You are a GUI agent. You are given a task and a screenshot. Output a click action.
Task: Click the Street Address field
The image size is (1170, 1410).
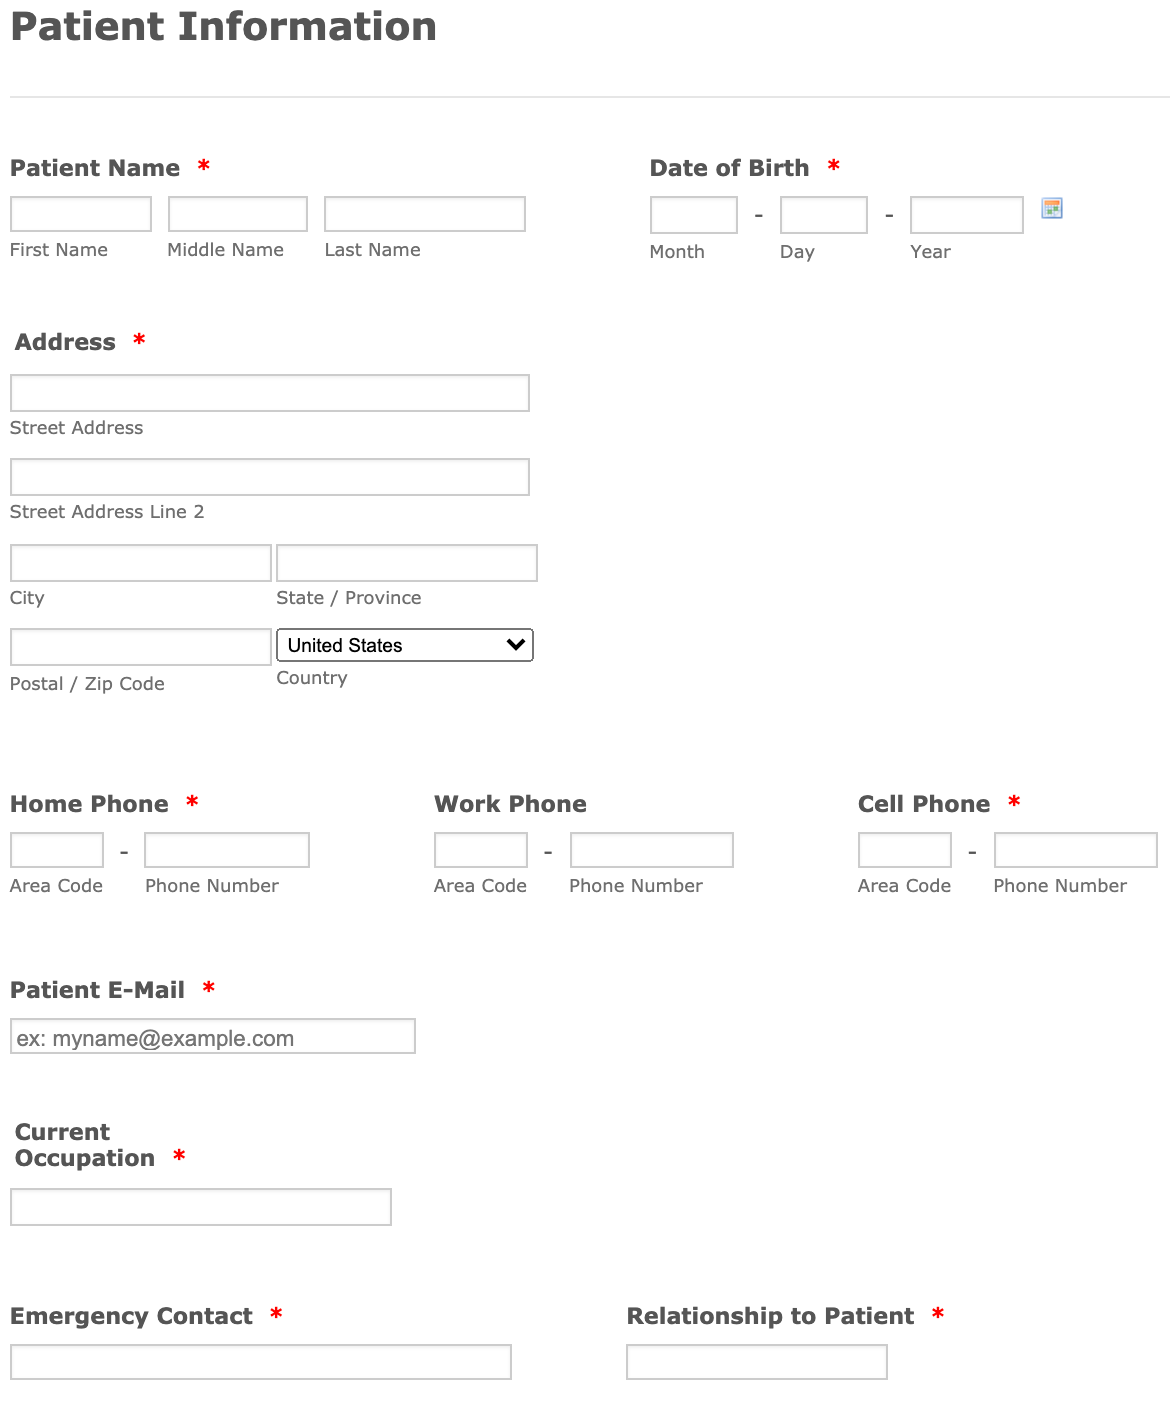pos(269,393)
